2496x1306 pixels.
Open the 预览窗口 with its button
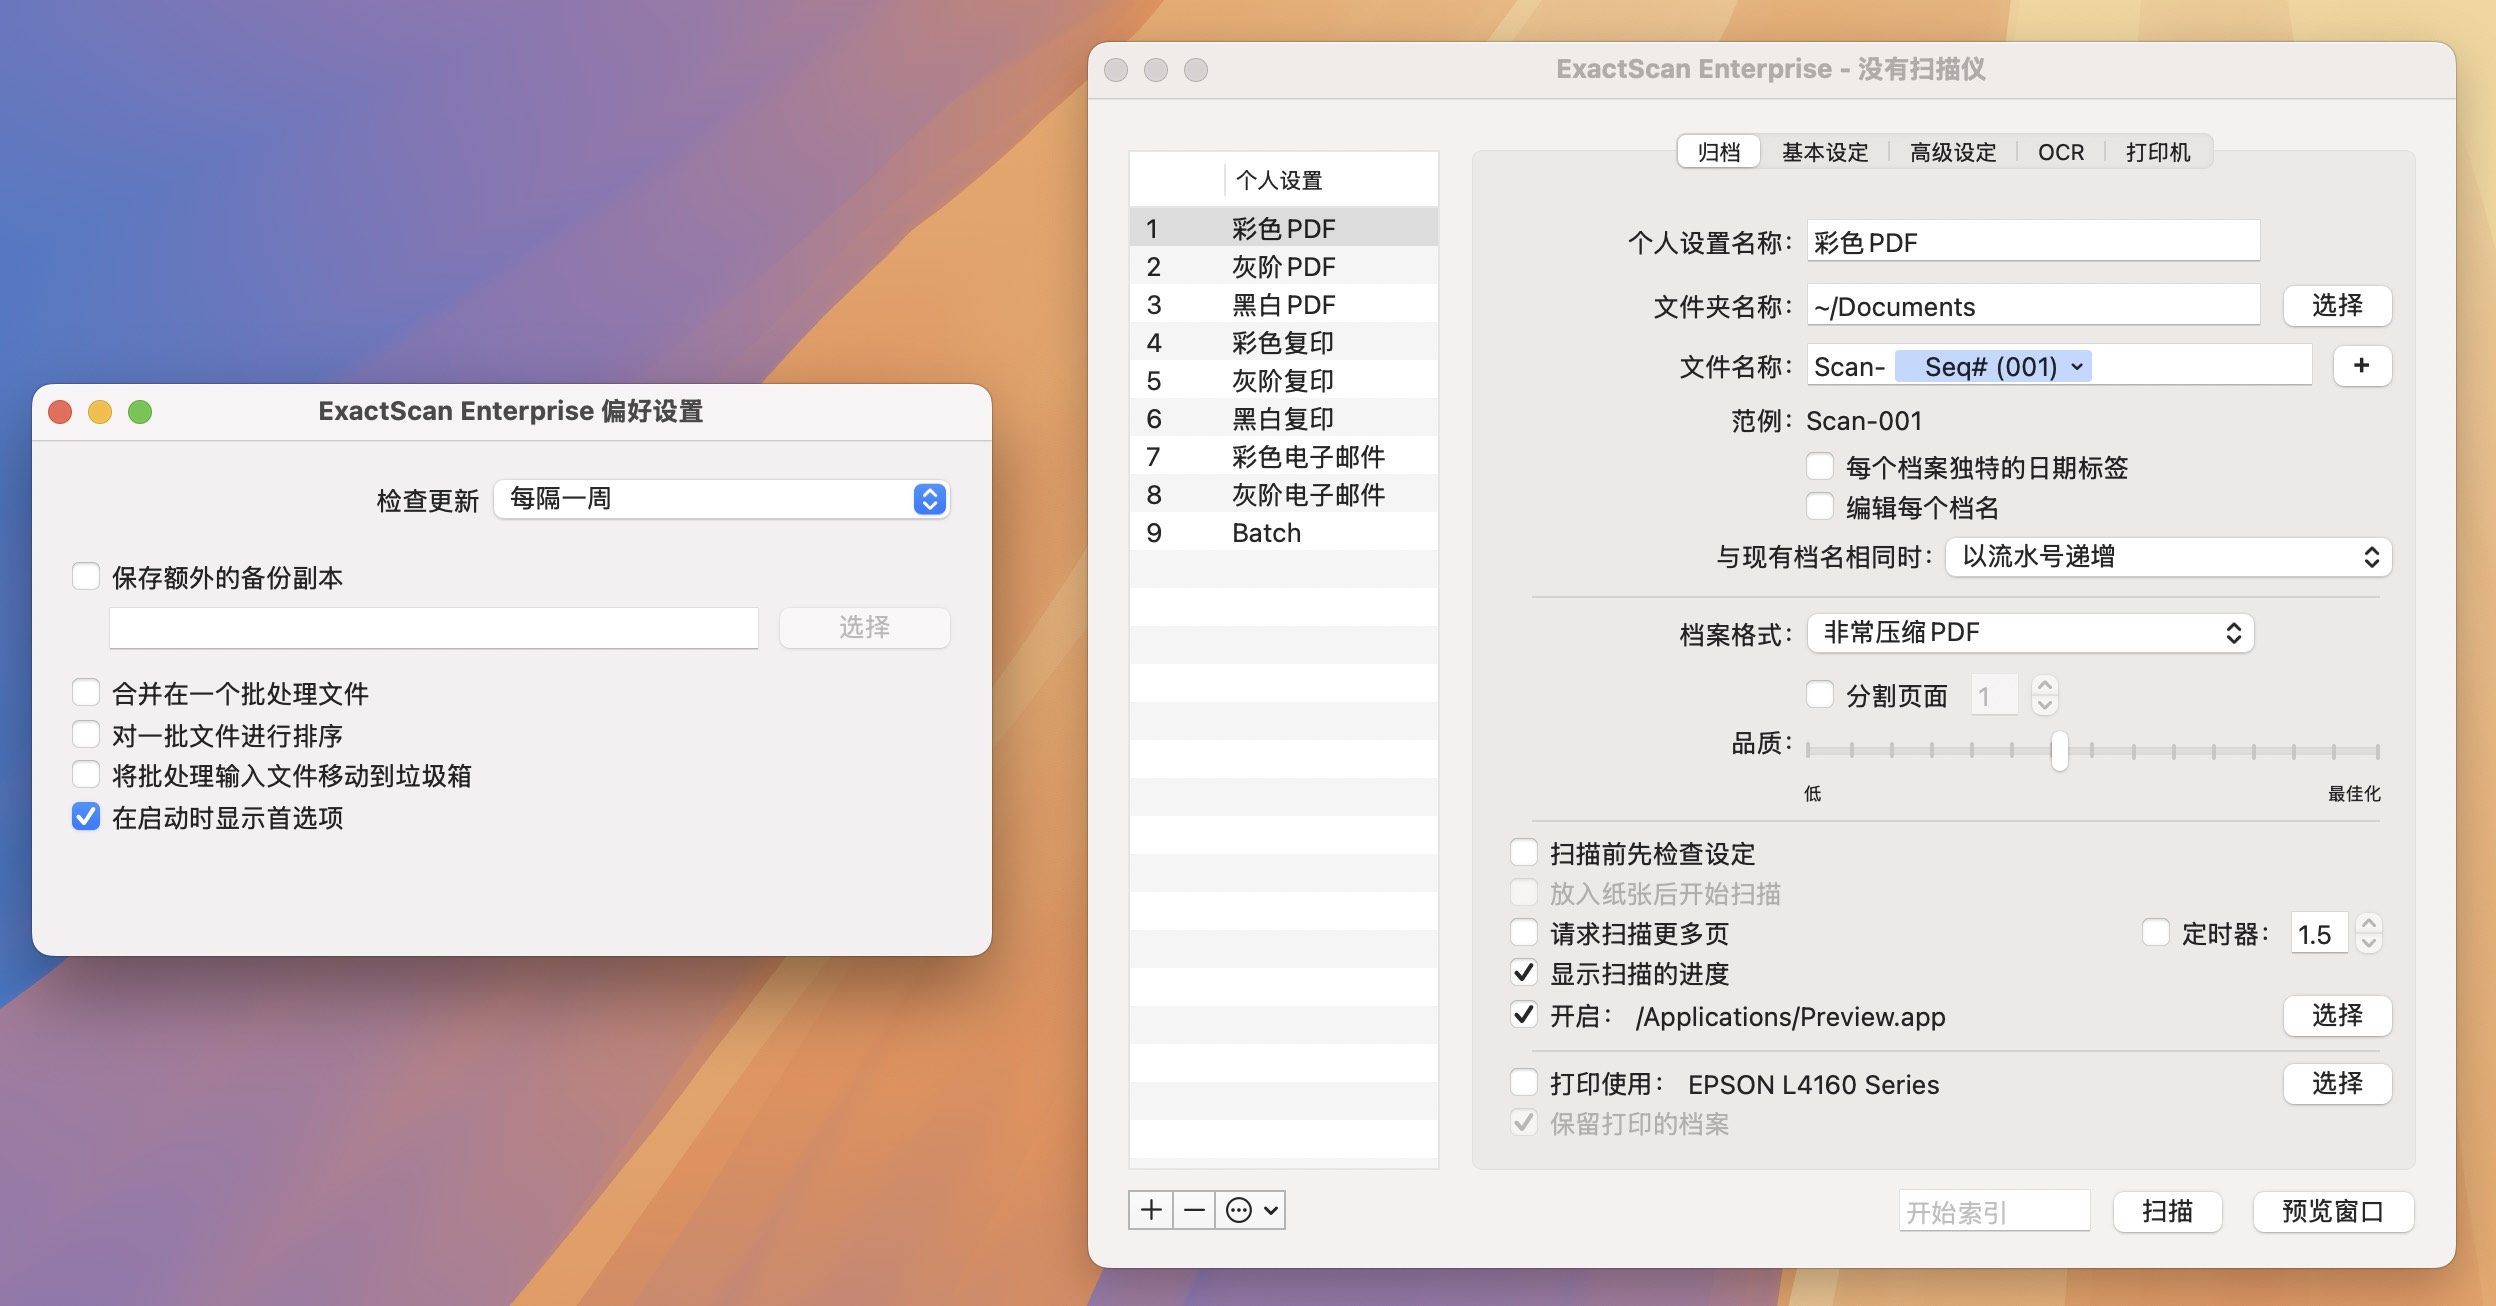(x=2335, y=1212)
